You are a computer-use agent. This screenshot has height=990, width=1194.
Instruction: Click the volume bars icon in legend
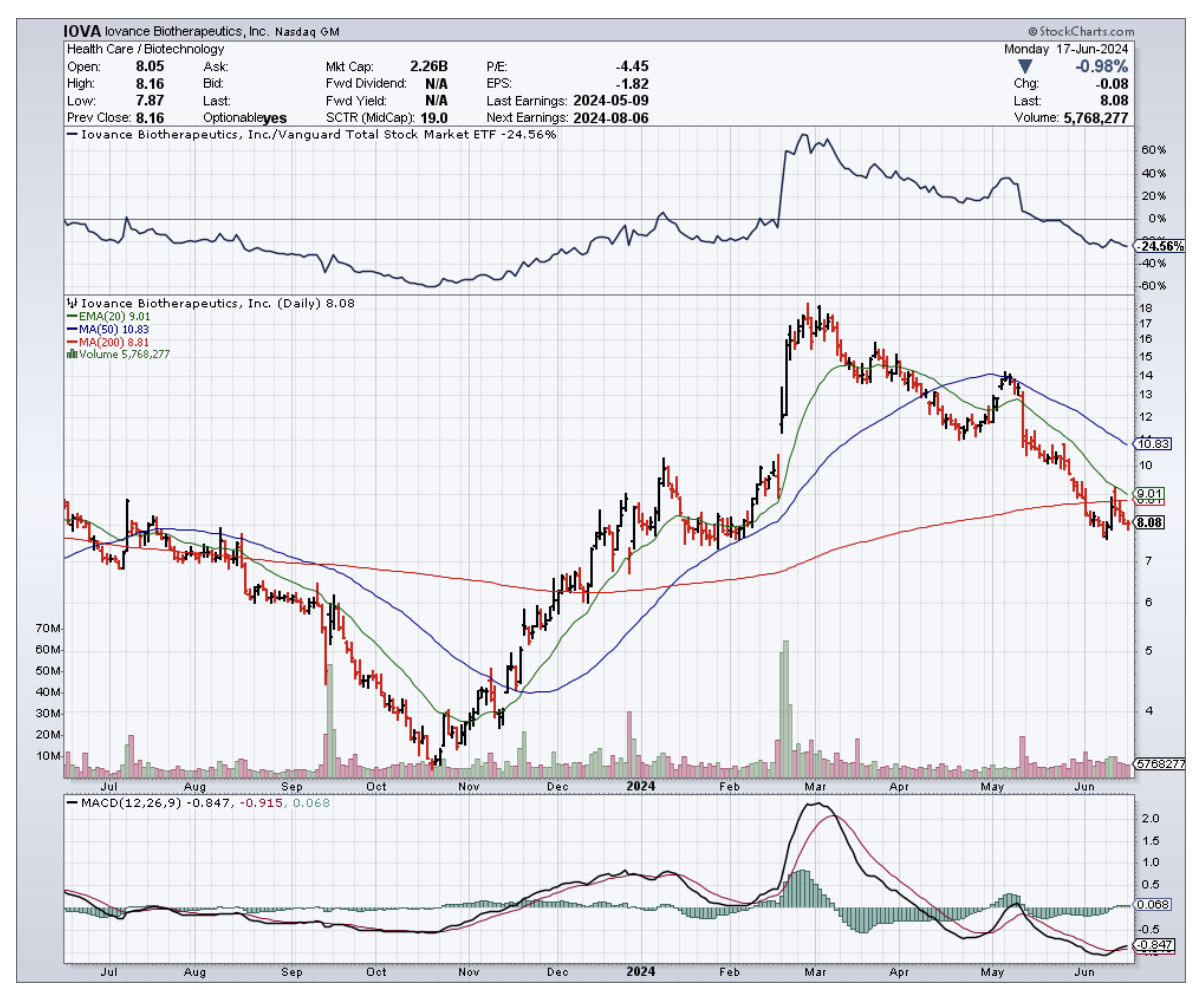point(70,353)
